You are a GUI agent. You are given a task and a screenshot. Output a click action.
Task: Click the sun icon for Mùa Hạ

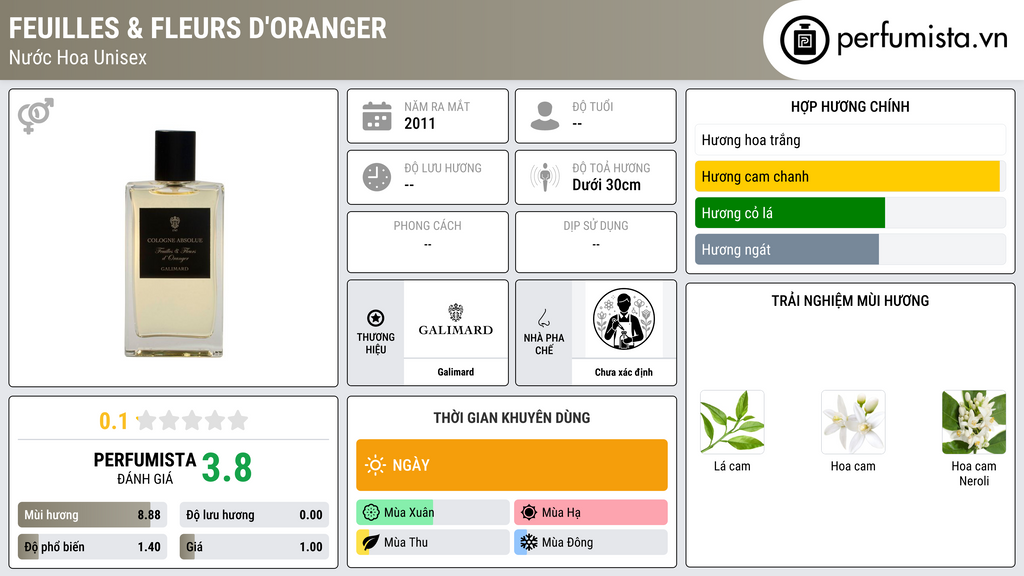[x=529, y=513]
